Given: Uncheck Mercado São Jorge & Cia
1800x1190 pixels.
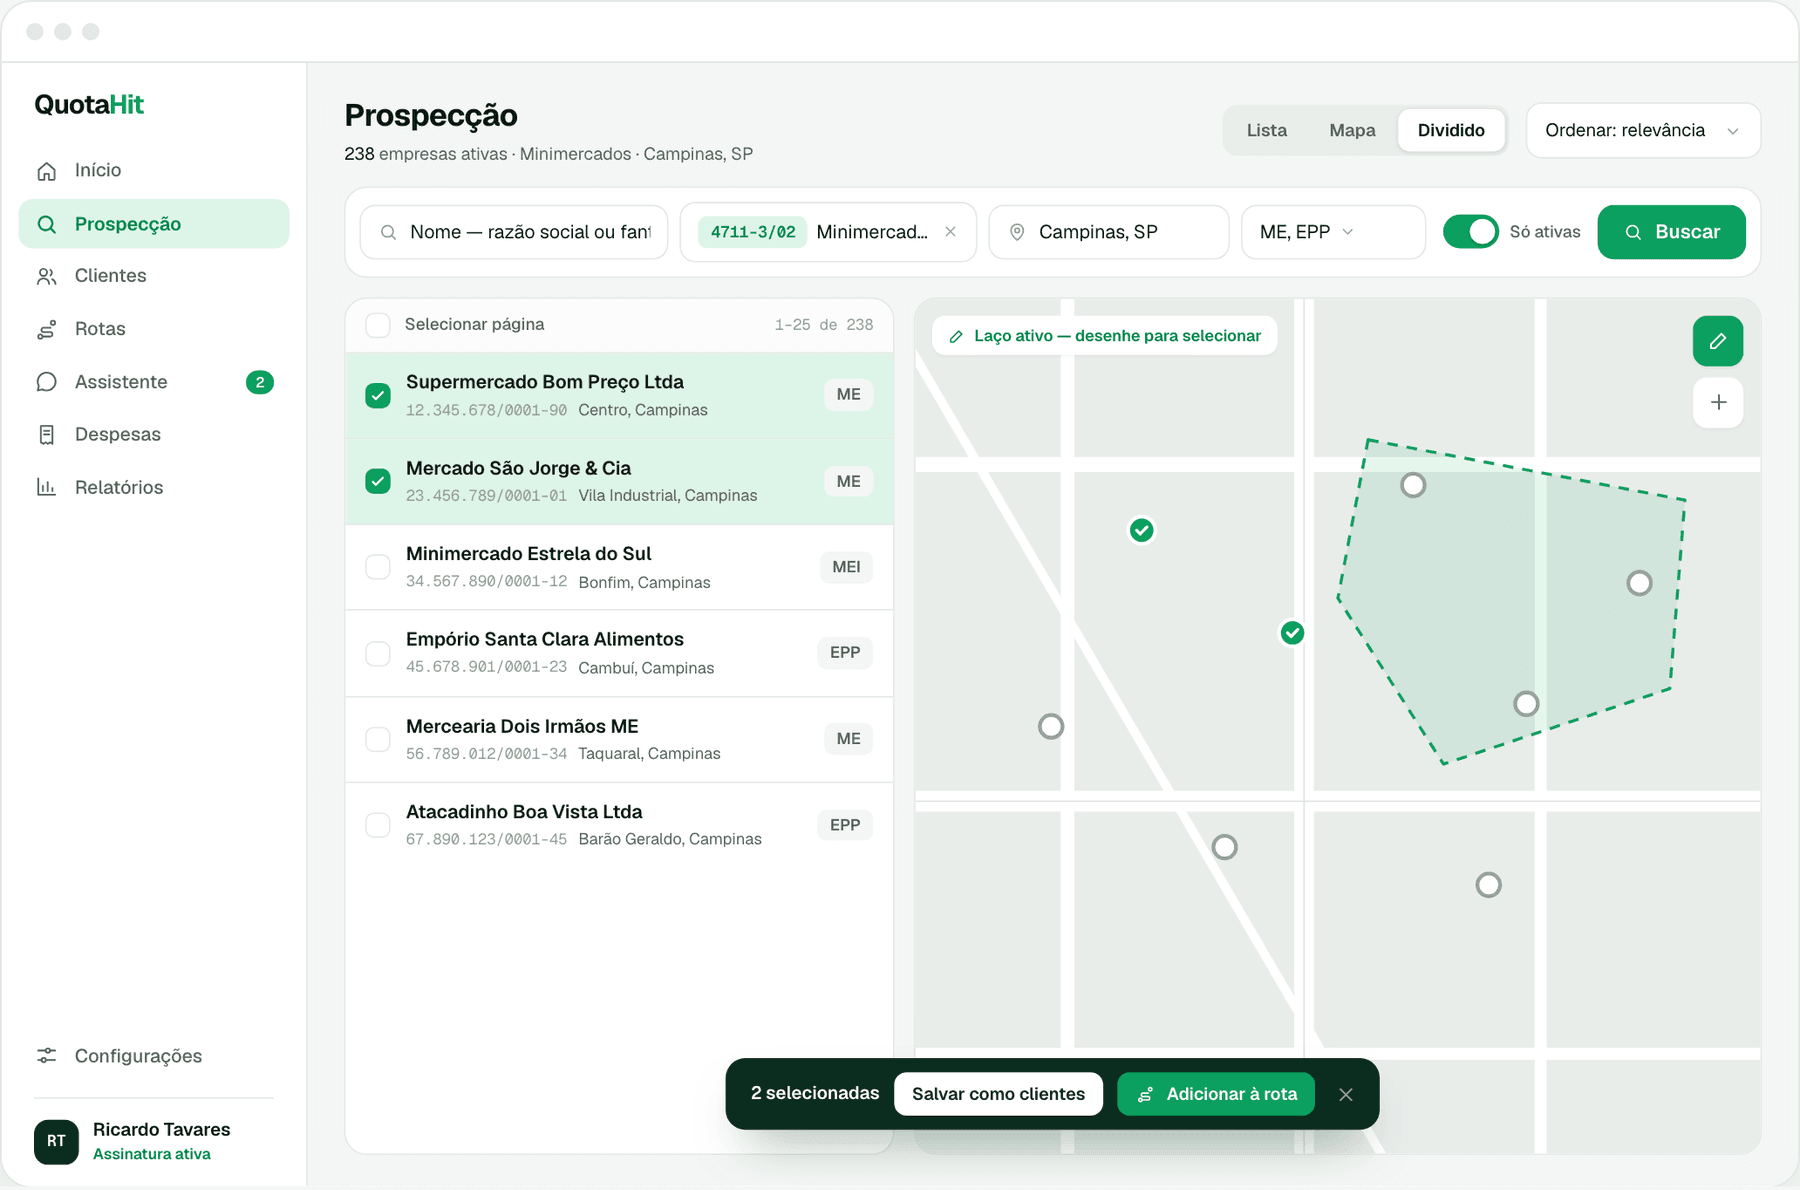Looking at the screenshot, I should click(378, 481).
